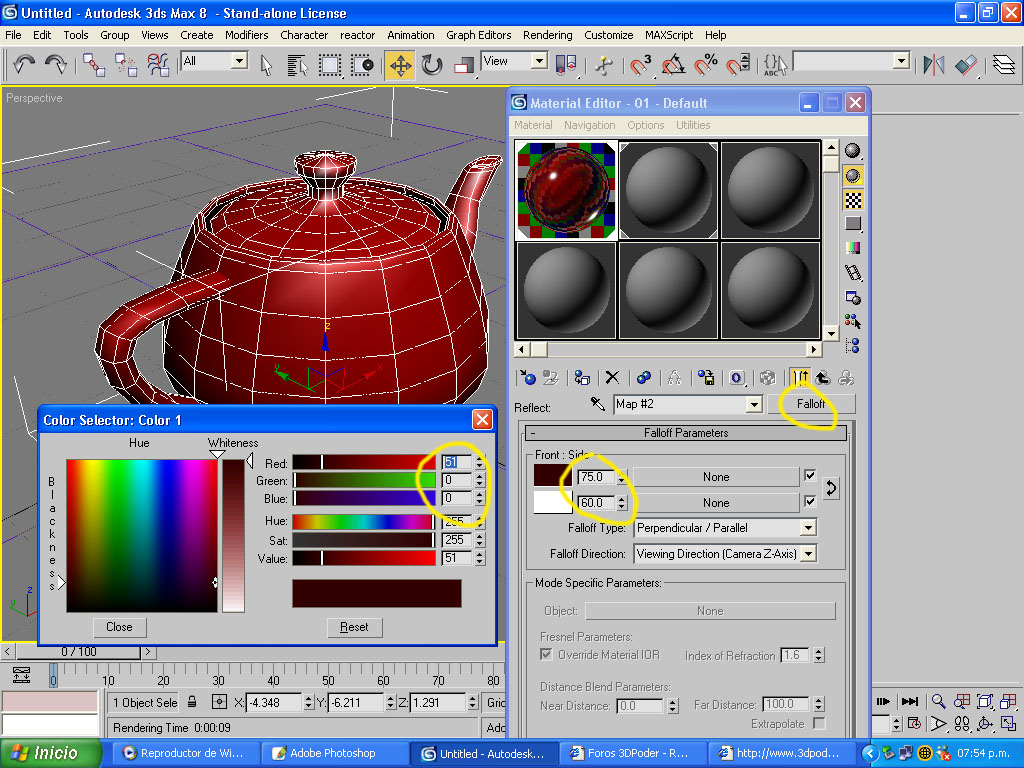1024x768 pixels.
Task: Click Reset Map/Mtl (X) icon
Action: point(612,377)
